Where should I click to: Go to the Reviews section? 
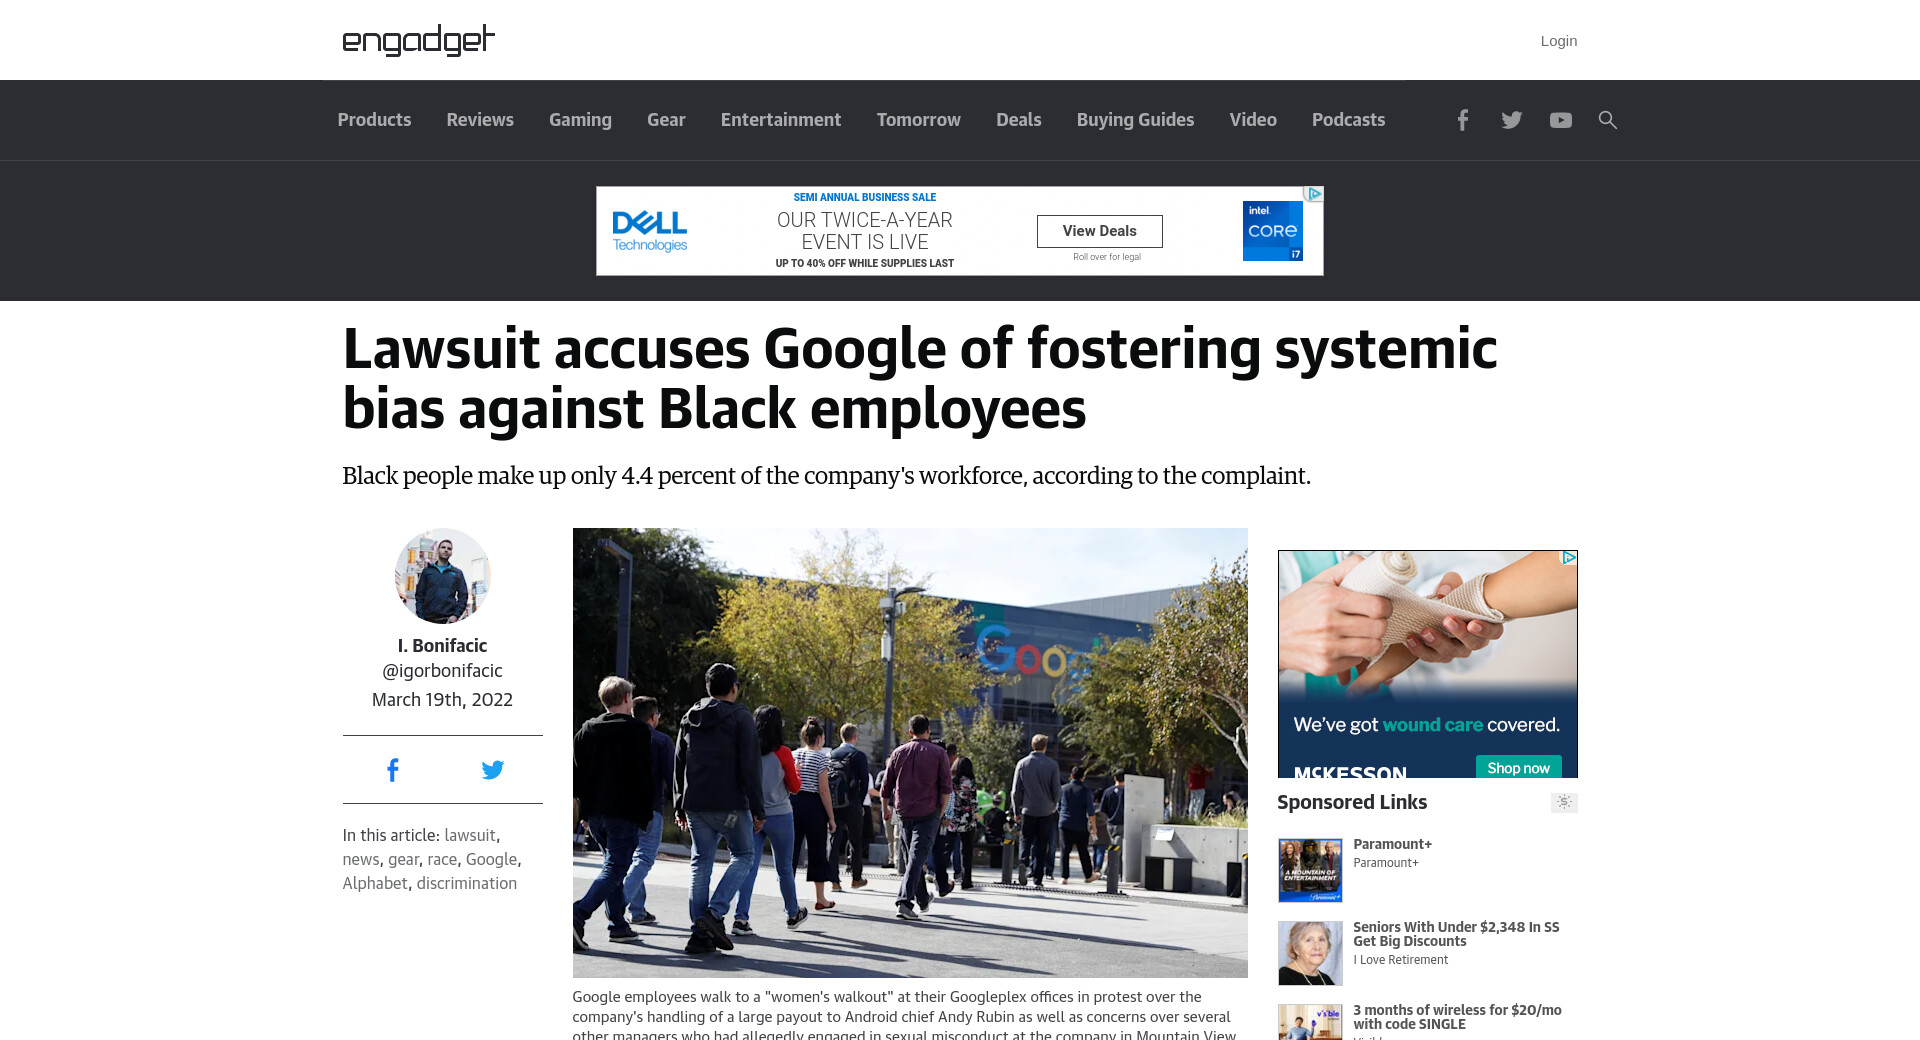[480, 120]
